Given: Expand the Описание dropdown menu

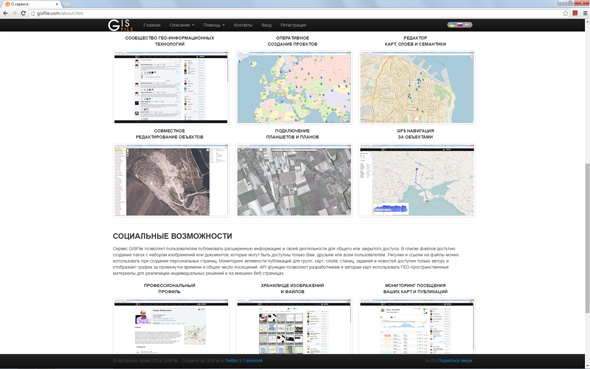Looking at the screenshot, I should 182,25.
